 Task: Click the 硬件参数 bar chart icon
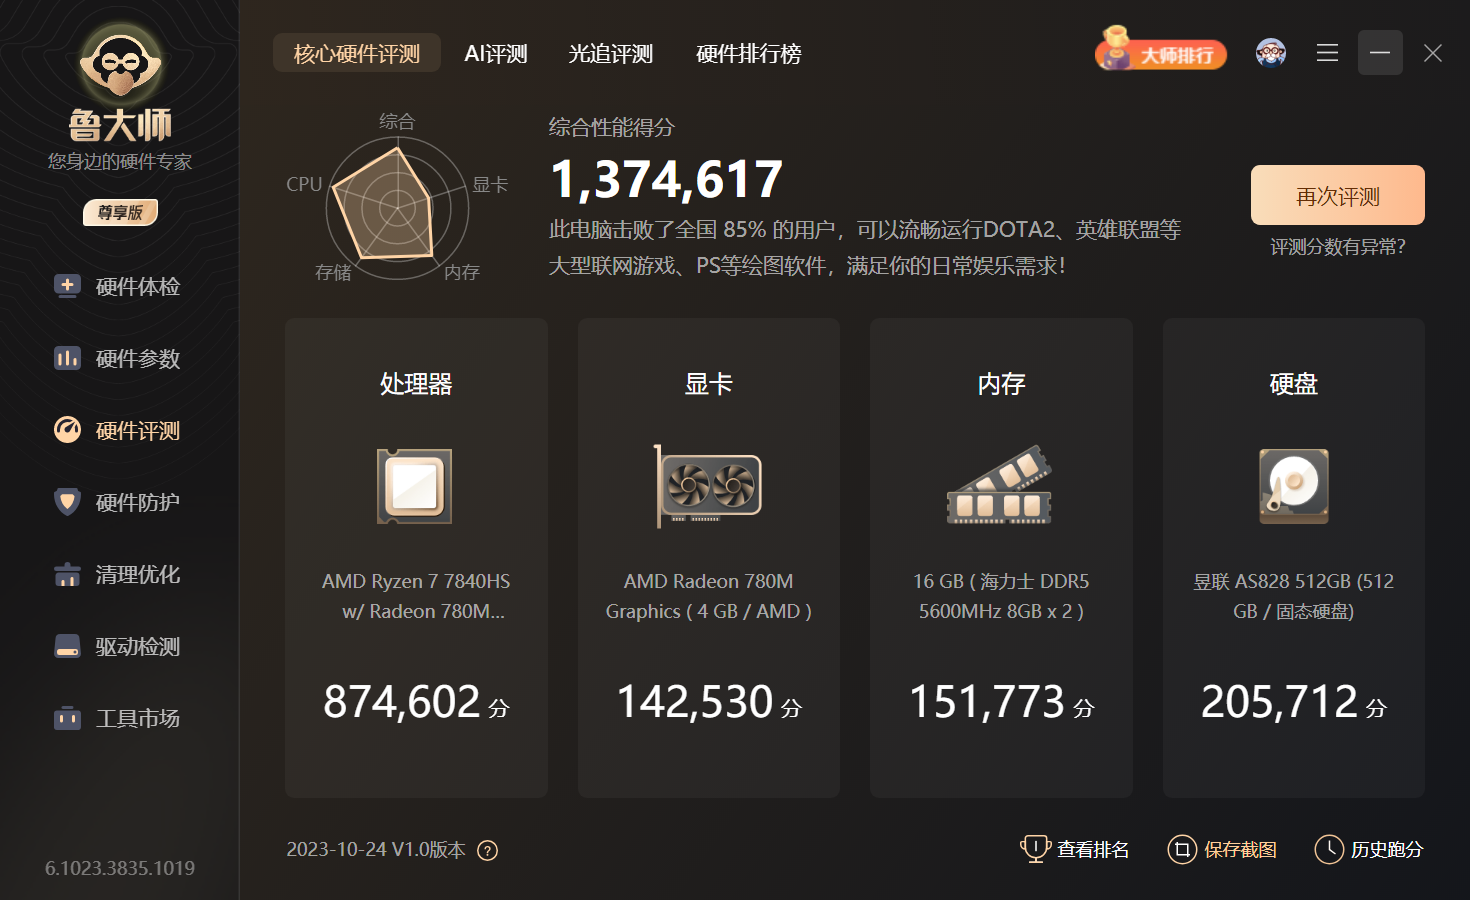tap(67, 358)
